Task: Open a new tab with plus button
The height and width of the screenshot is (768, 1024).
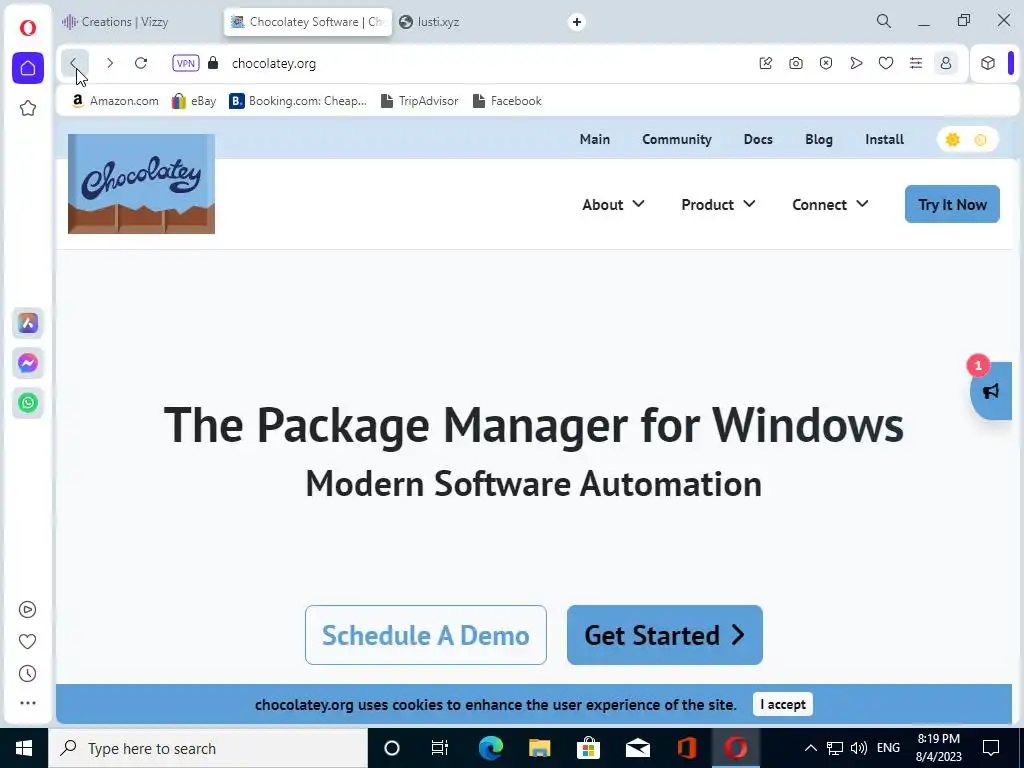Action: 577,22
